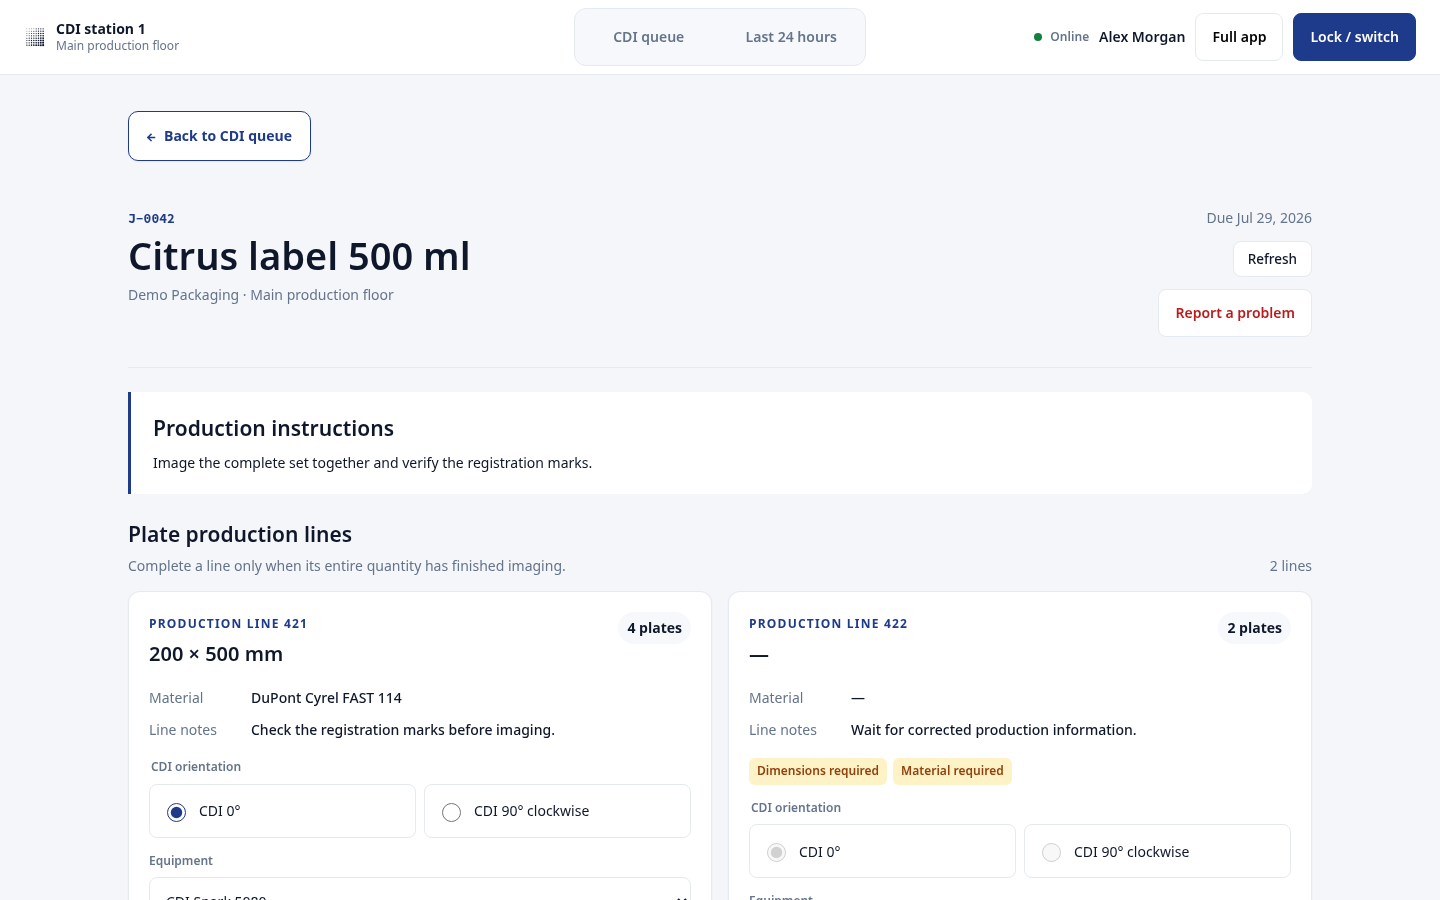Click the Due Jul 29, 2026 date
This screenshot has width=1440, height=900.
[1259, 218]
